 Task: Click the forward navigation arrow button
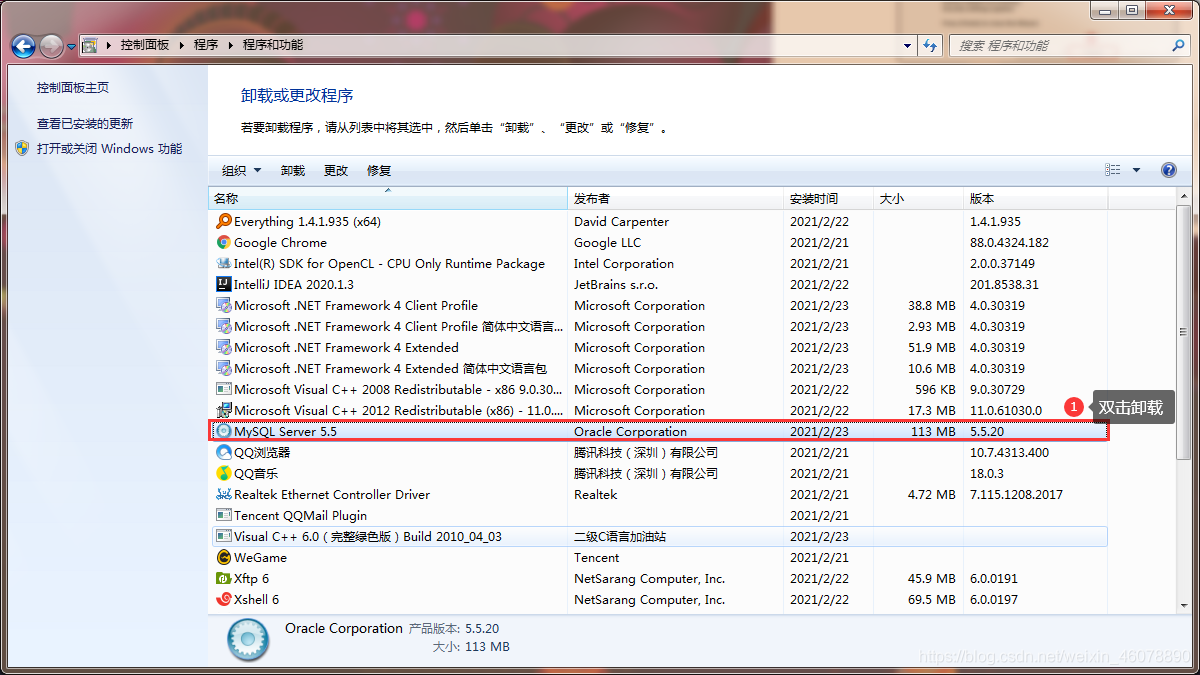(x=52, y=45)
